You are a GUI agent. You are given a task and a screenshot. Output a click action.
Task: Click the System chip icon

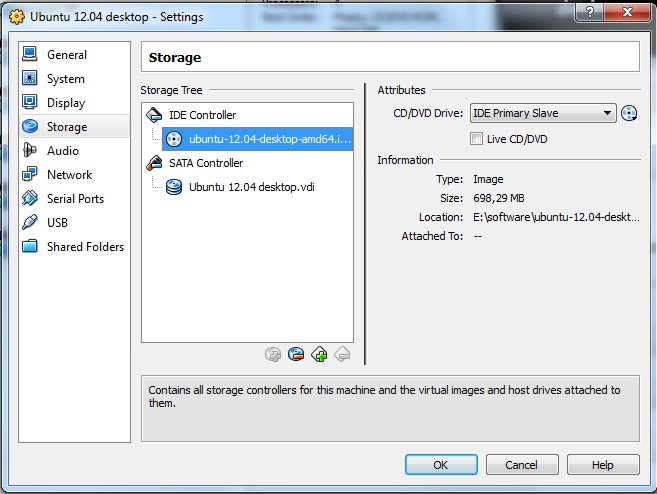(x=30, y=78)
